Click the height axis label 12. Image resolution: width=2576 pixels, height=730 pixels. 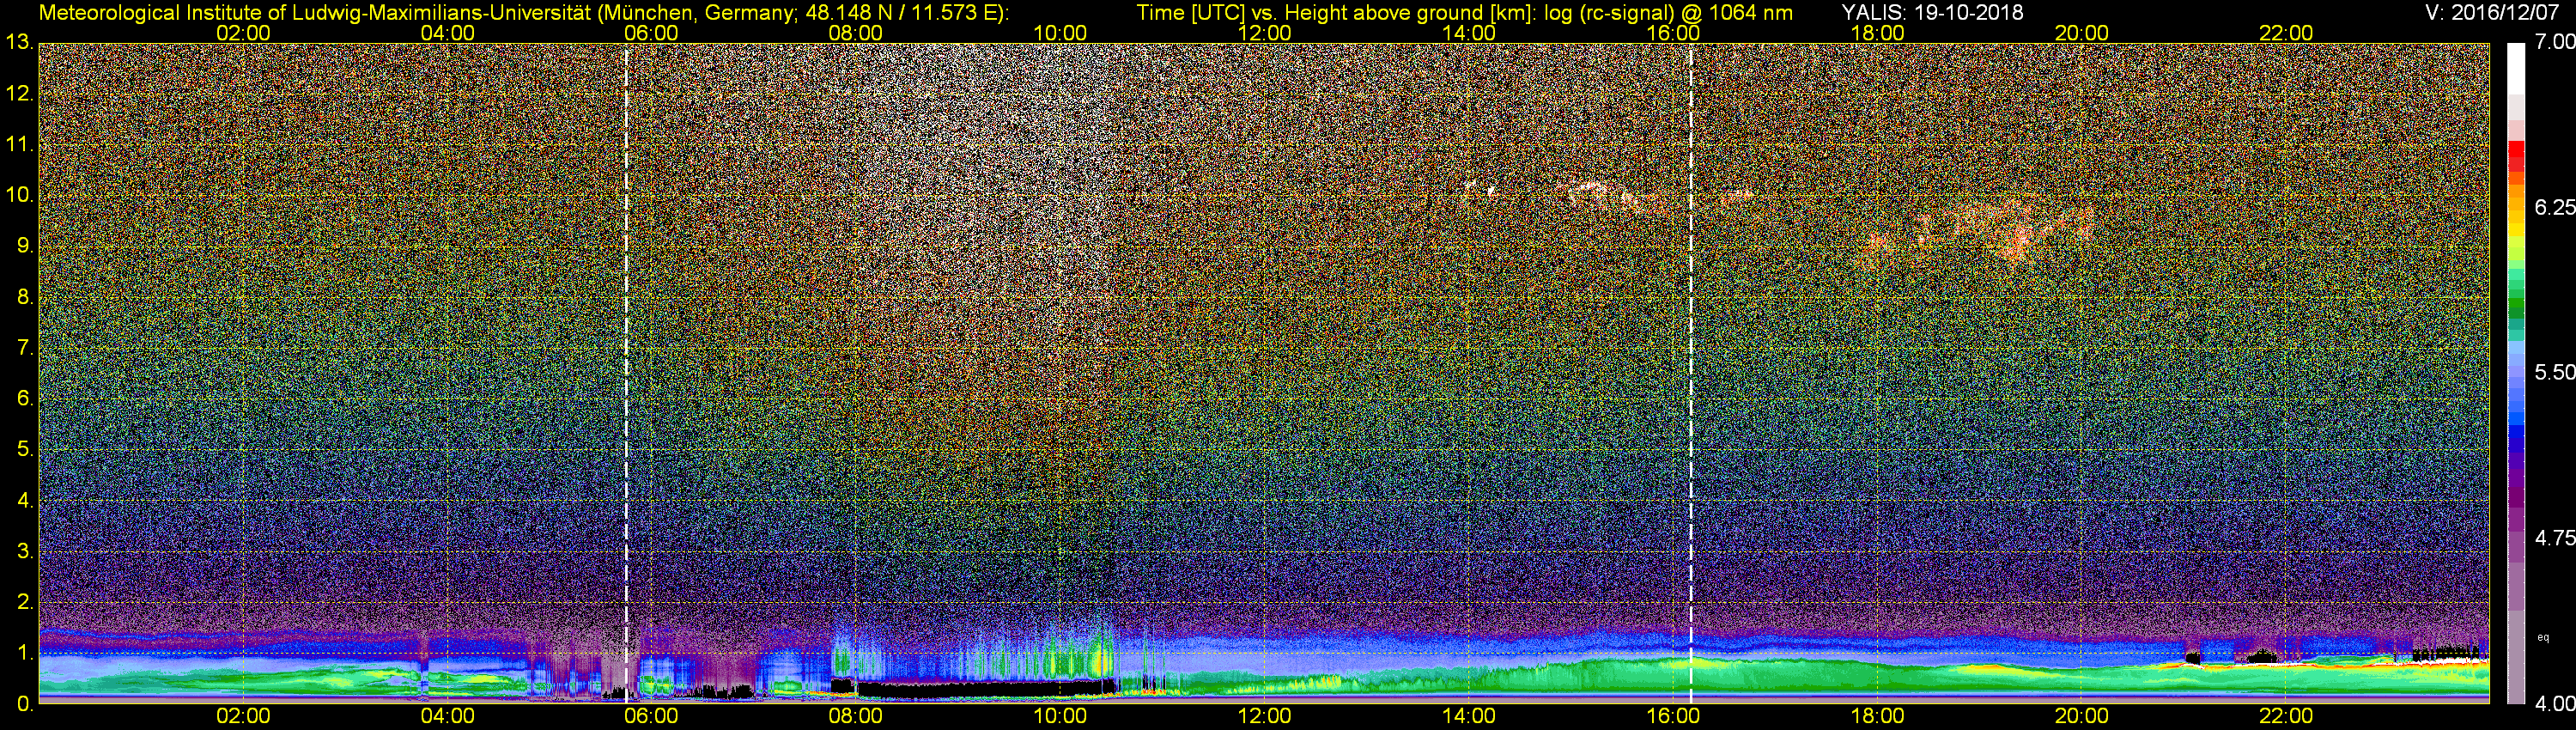pyautogui.click(x=19, y=94)
